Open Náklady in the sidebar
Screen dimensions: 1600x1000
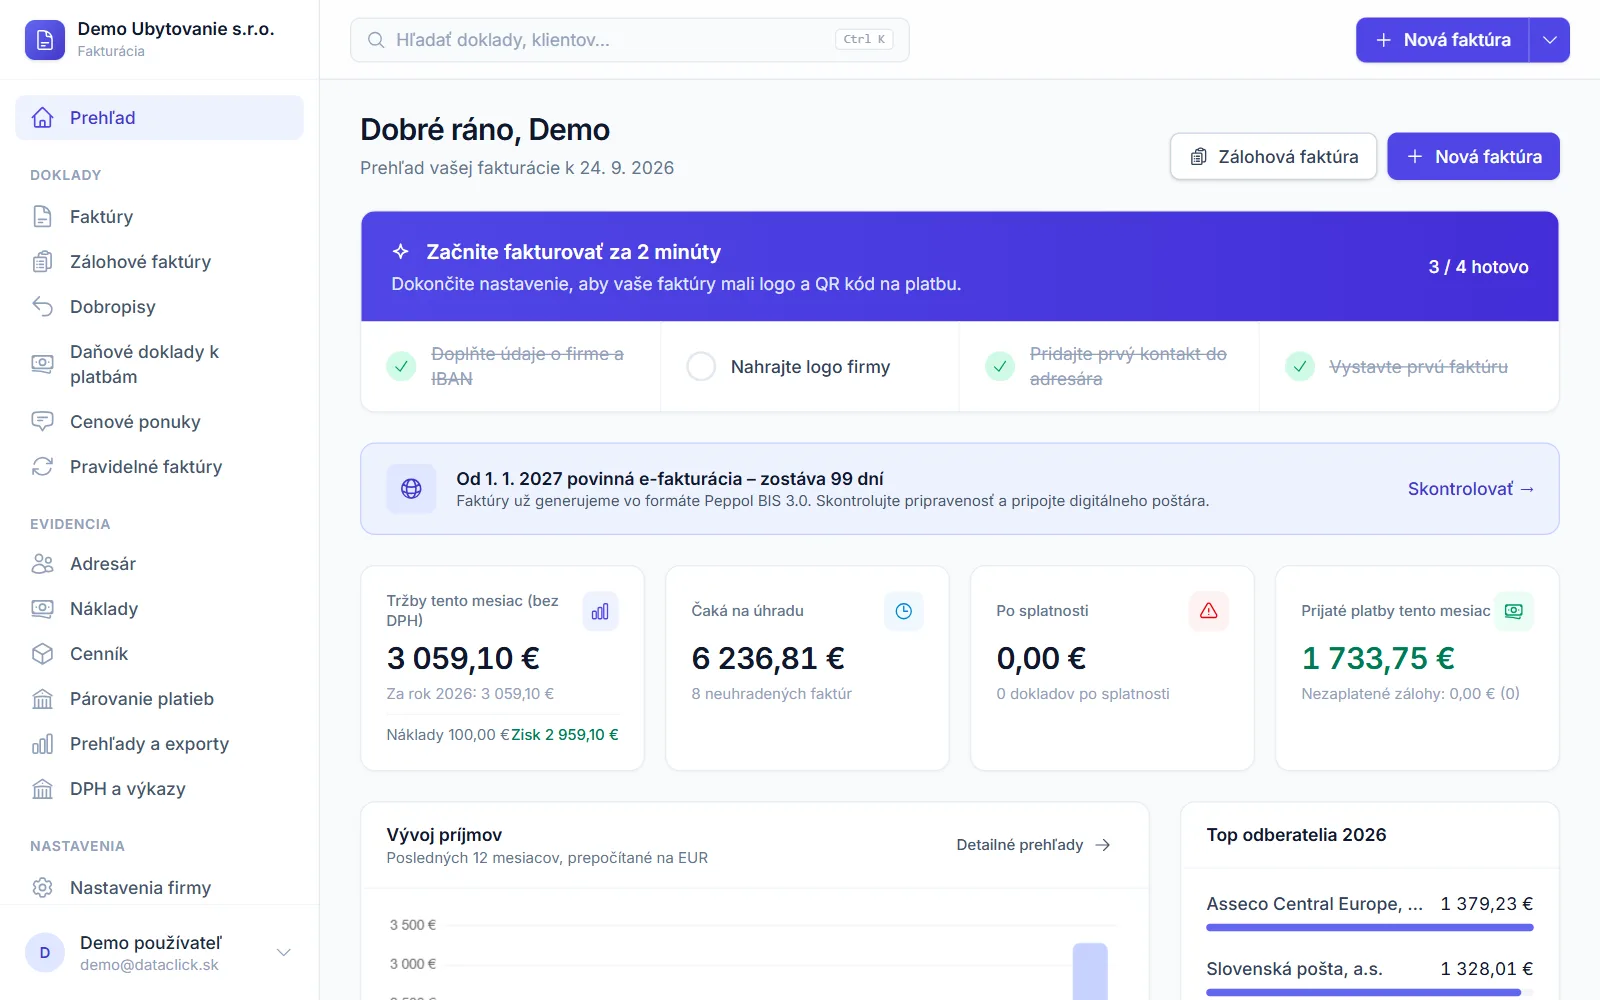point(159,609)
